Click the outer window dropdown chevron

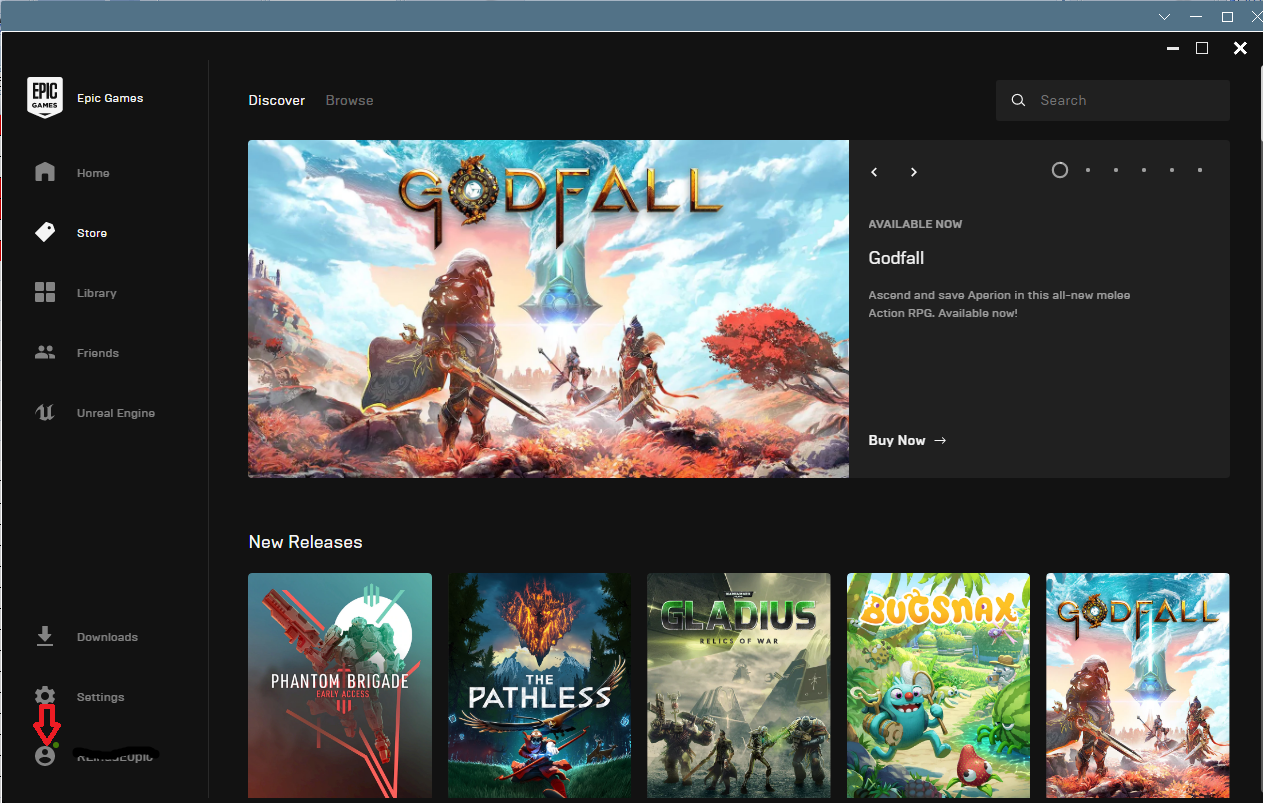1164,17
